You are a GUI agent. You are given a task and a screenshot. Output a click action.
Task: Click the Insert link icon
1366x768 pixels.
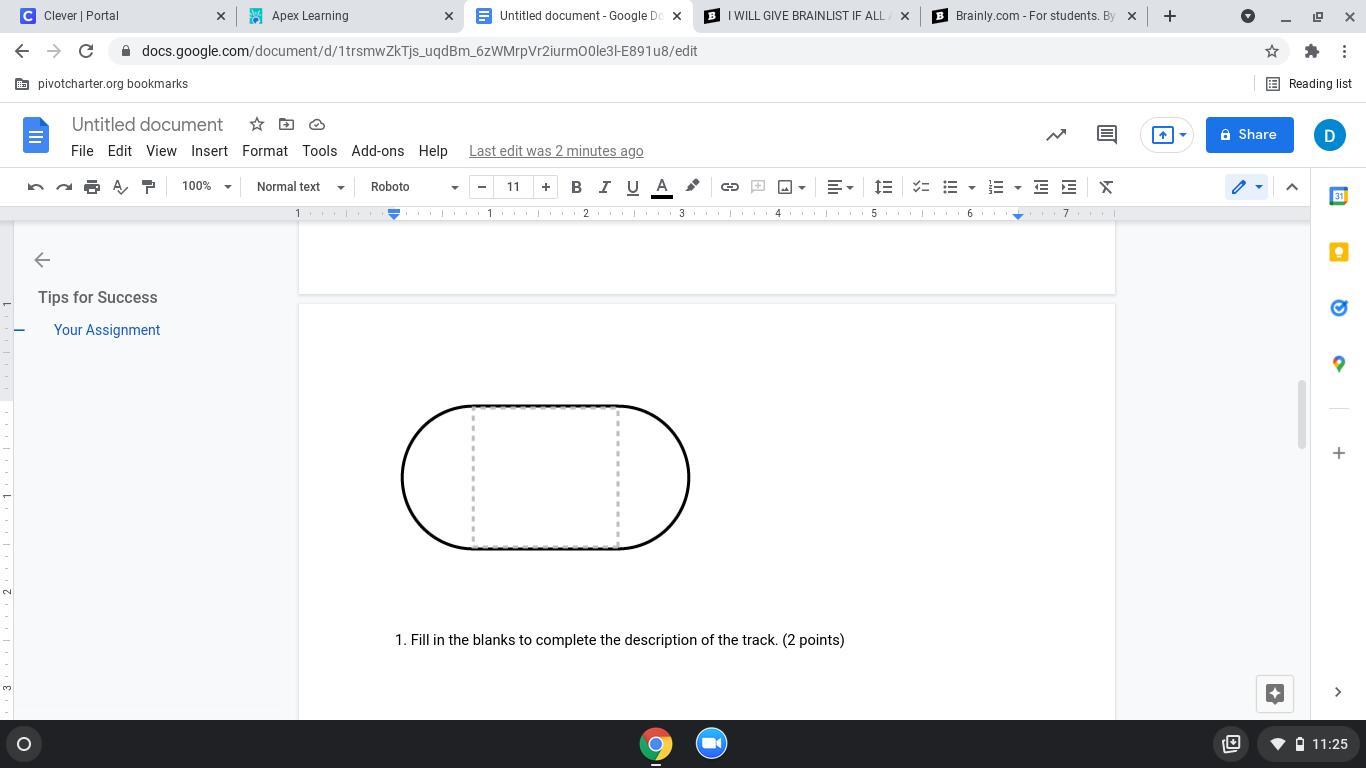(729, 187)
